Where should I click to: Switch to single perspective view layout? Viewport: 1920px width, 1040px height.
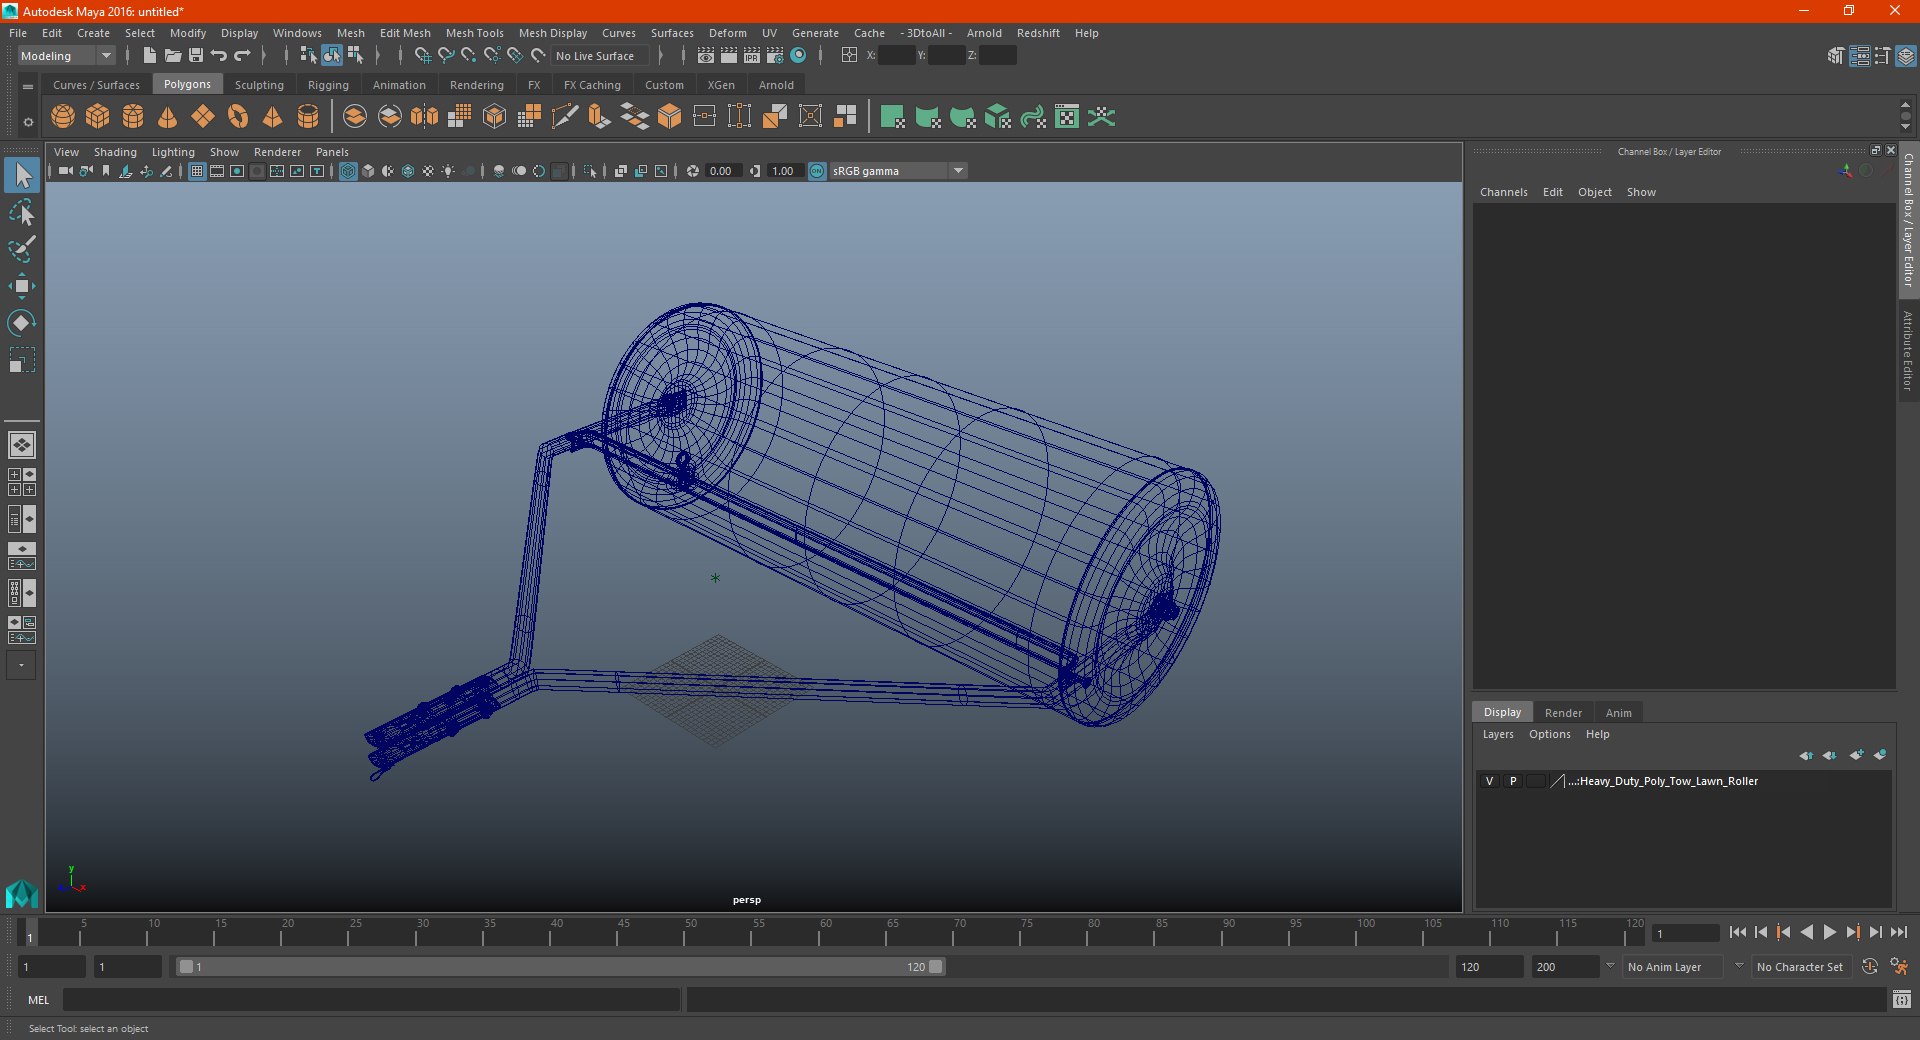(x=22, y=445)
